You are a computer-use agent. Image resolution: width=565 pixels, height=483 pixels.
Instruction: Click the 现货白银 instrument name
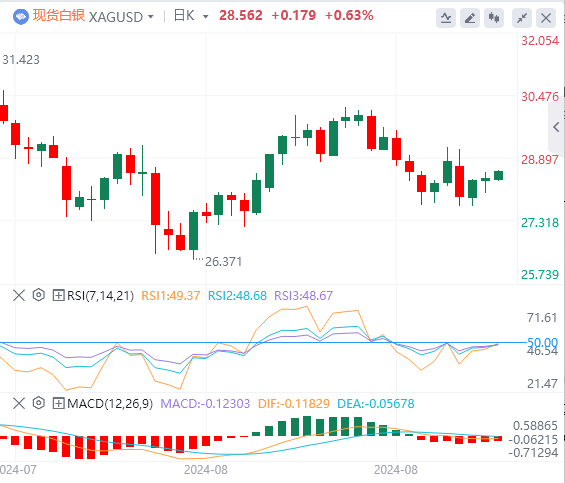[x=59, y=16]
